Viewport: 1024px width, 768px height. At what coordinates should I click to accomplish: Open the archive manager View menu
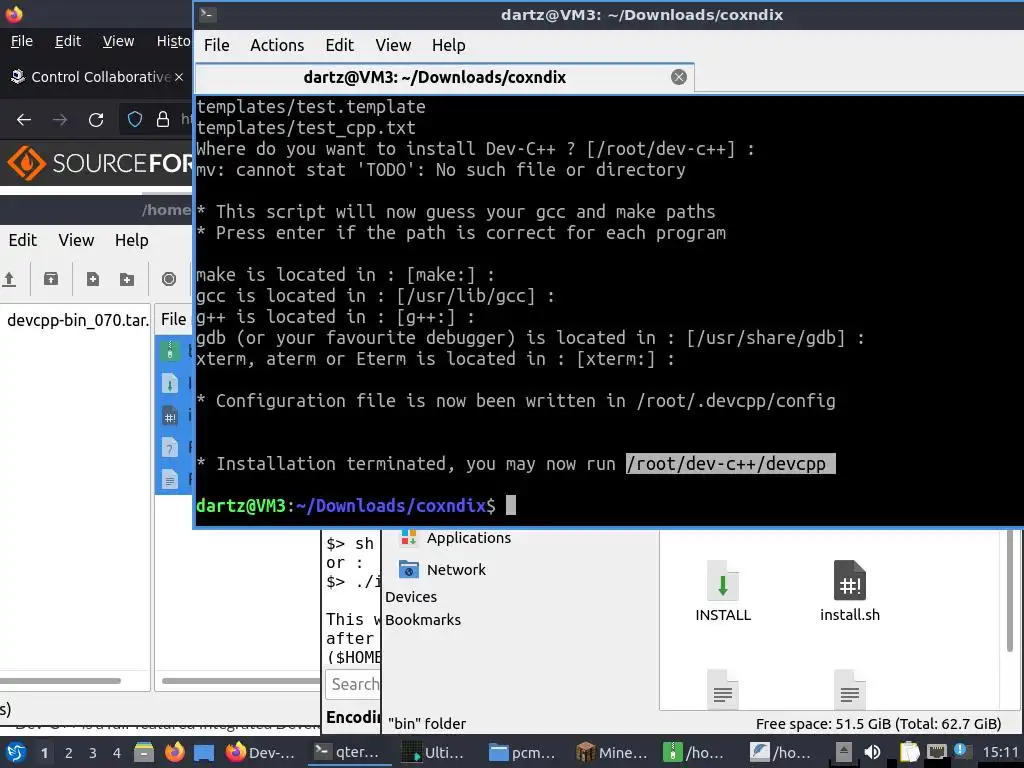click(x=76, y=240)
